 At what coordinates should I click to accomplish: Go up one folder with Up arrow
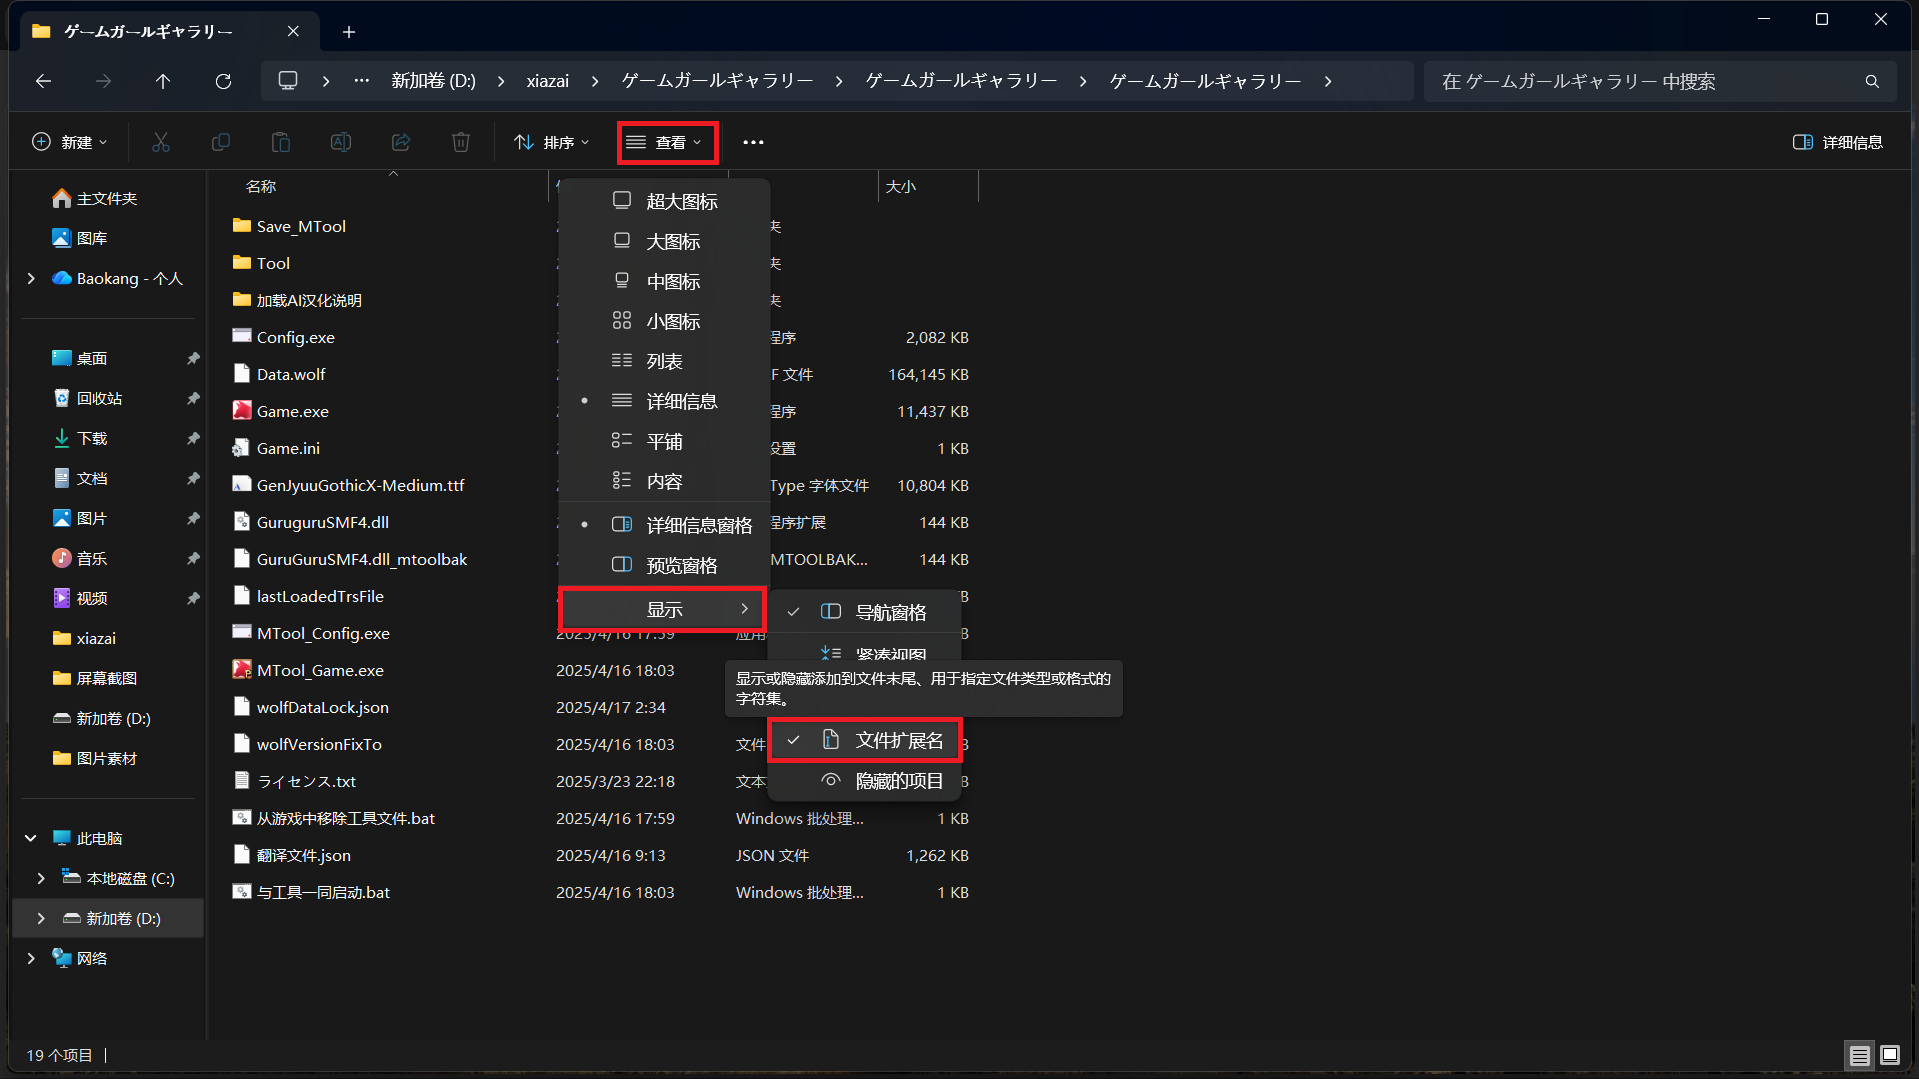click(x=163, y=81)
